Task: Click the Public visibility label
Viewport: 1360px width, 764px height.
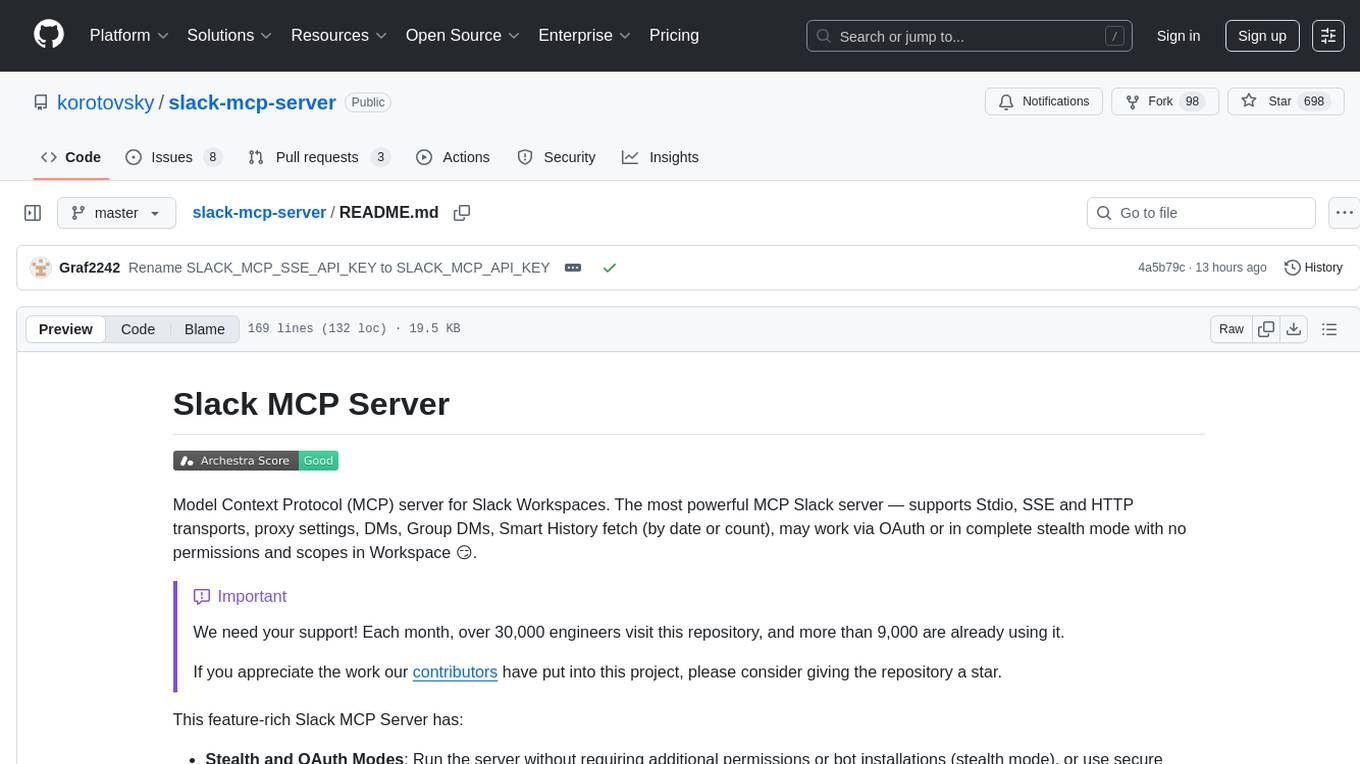Action: (x=367, y=102)
